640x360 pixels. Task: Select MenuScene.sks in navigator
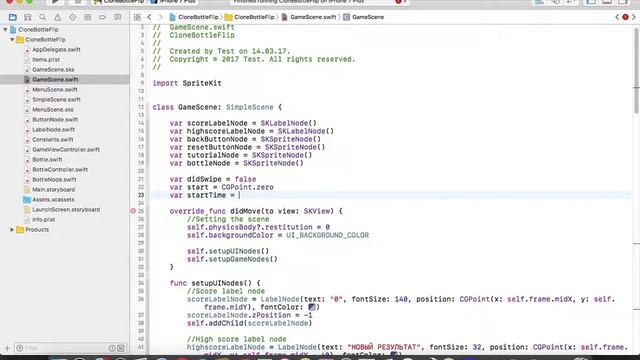coord(53,109)
